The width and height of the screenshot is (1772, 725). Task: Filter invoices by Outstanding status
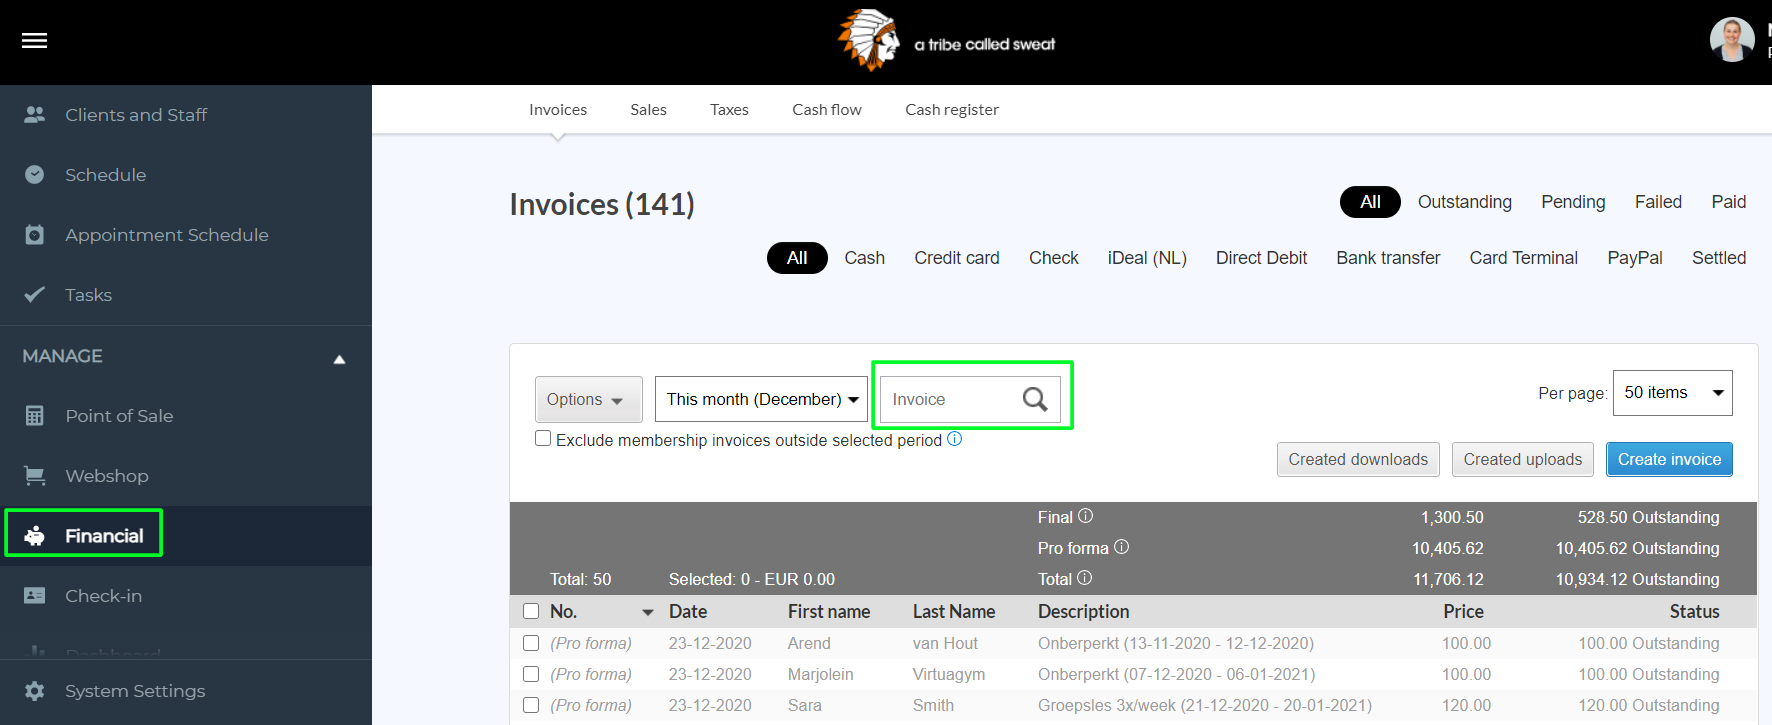[1465, 202]
